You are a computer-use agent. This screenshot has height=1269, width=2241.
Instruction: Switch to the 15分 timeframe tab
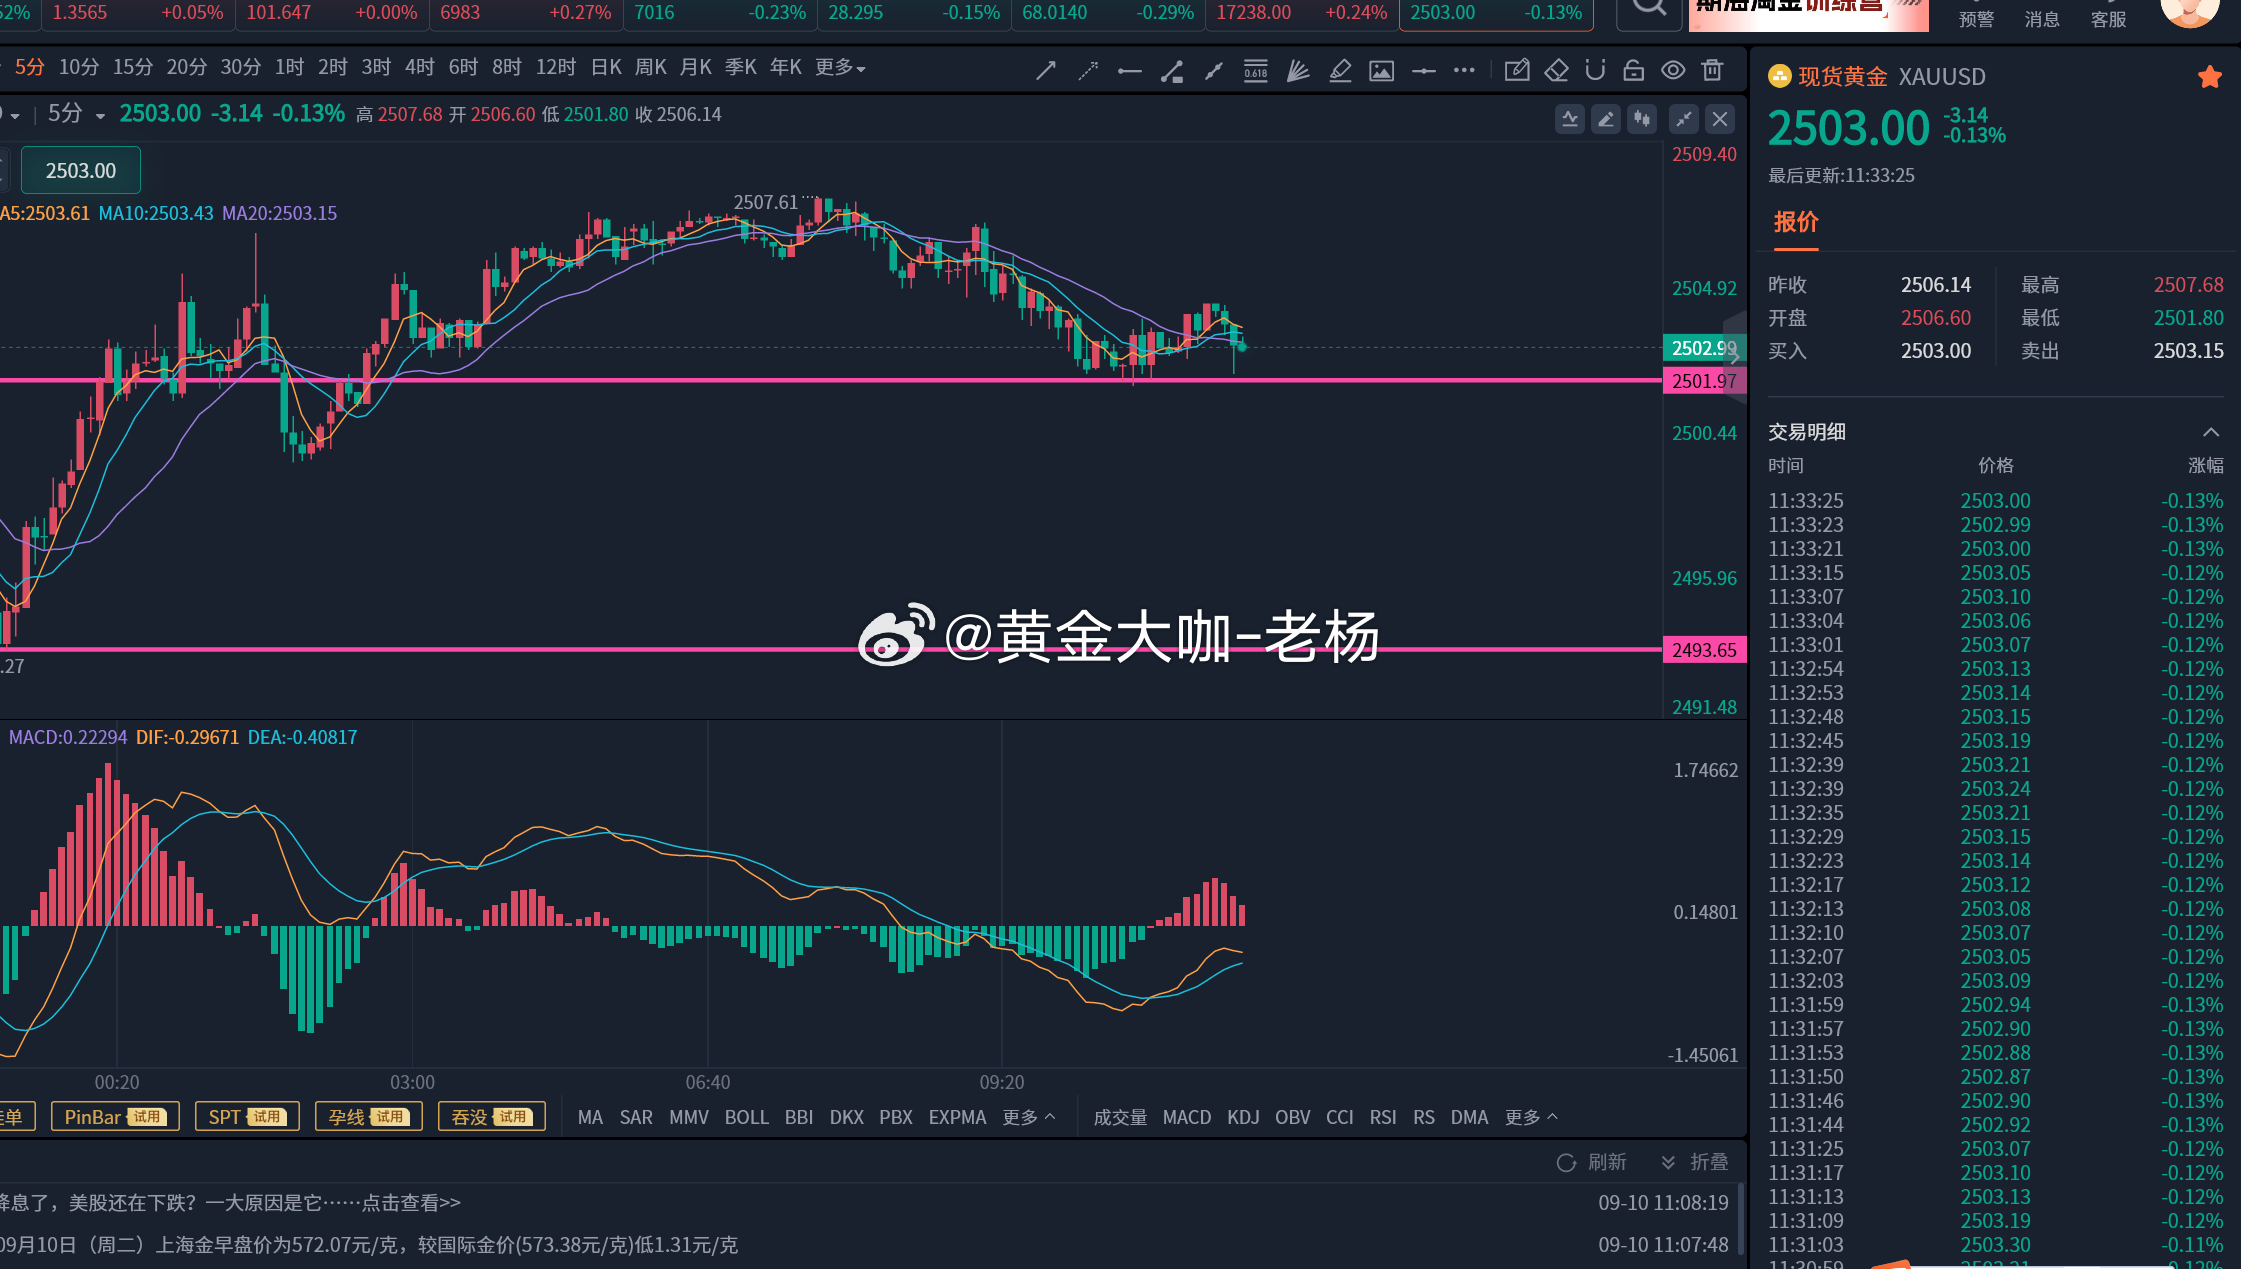[131, 67]
